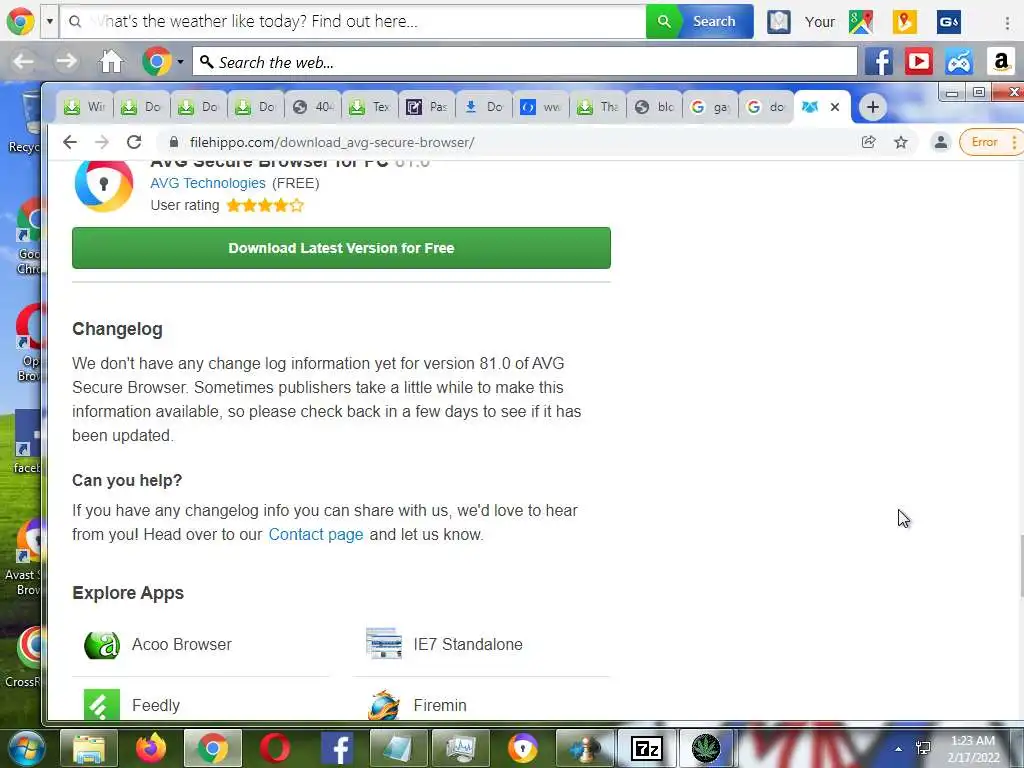
Task: Click Download Latest Version for Free
Action: 341,248
